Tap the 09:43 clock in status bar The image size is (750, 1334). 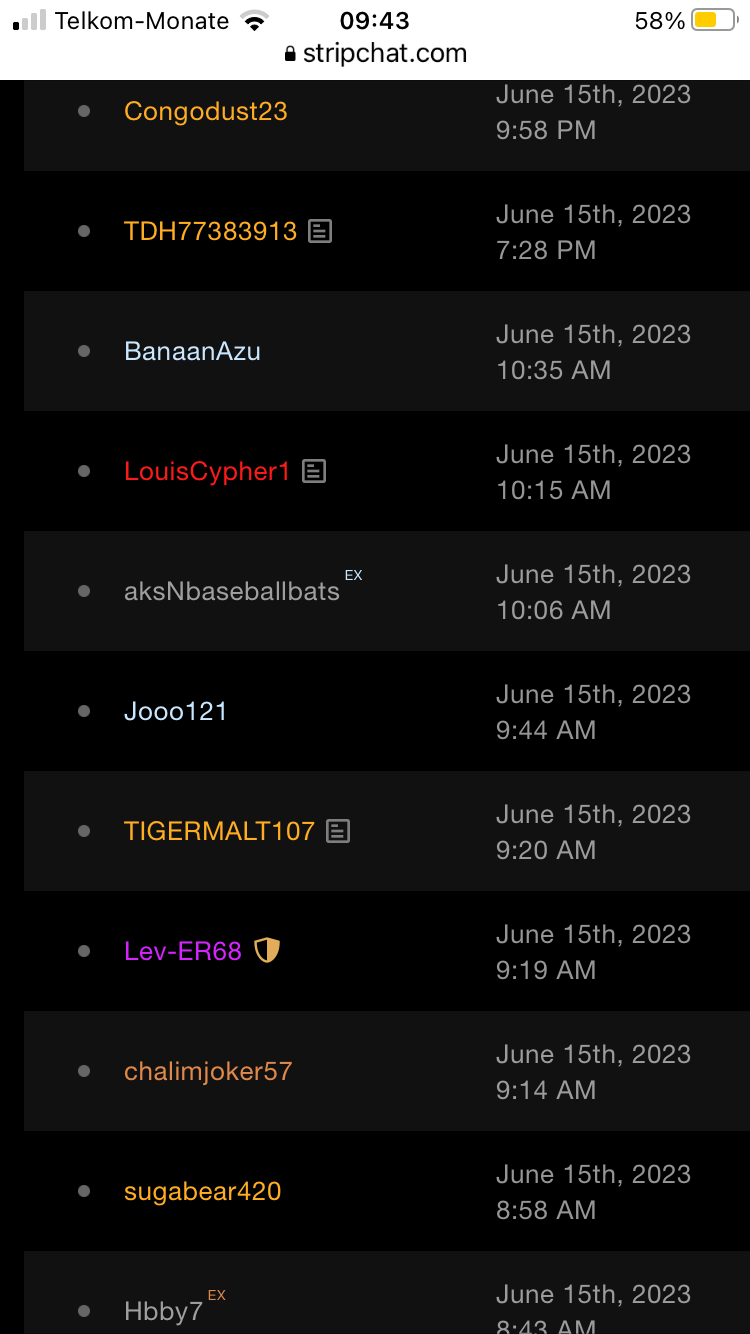pos(374,20)
